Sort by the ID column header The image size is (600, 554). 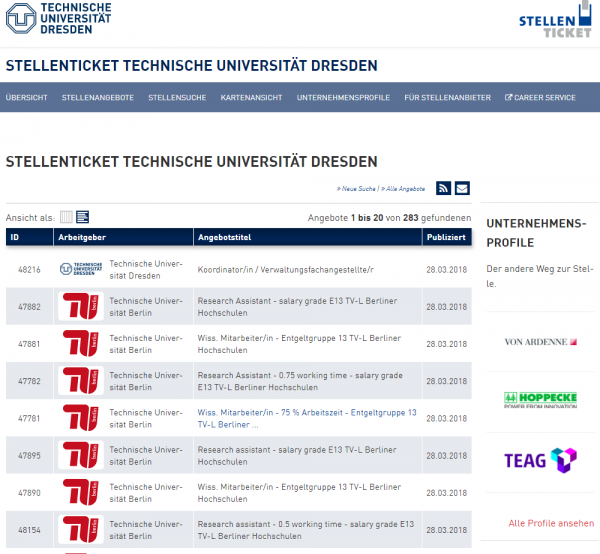[x=29, y=237]
